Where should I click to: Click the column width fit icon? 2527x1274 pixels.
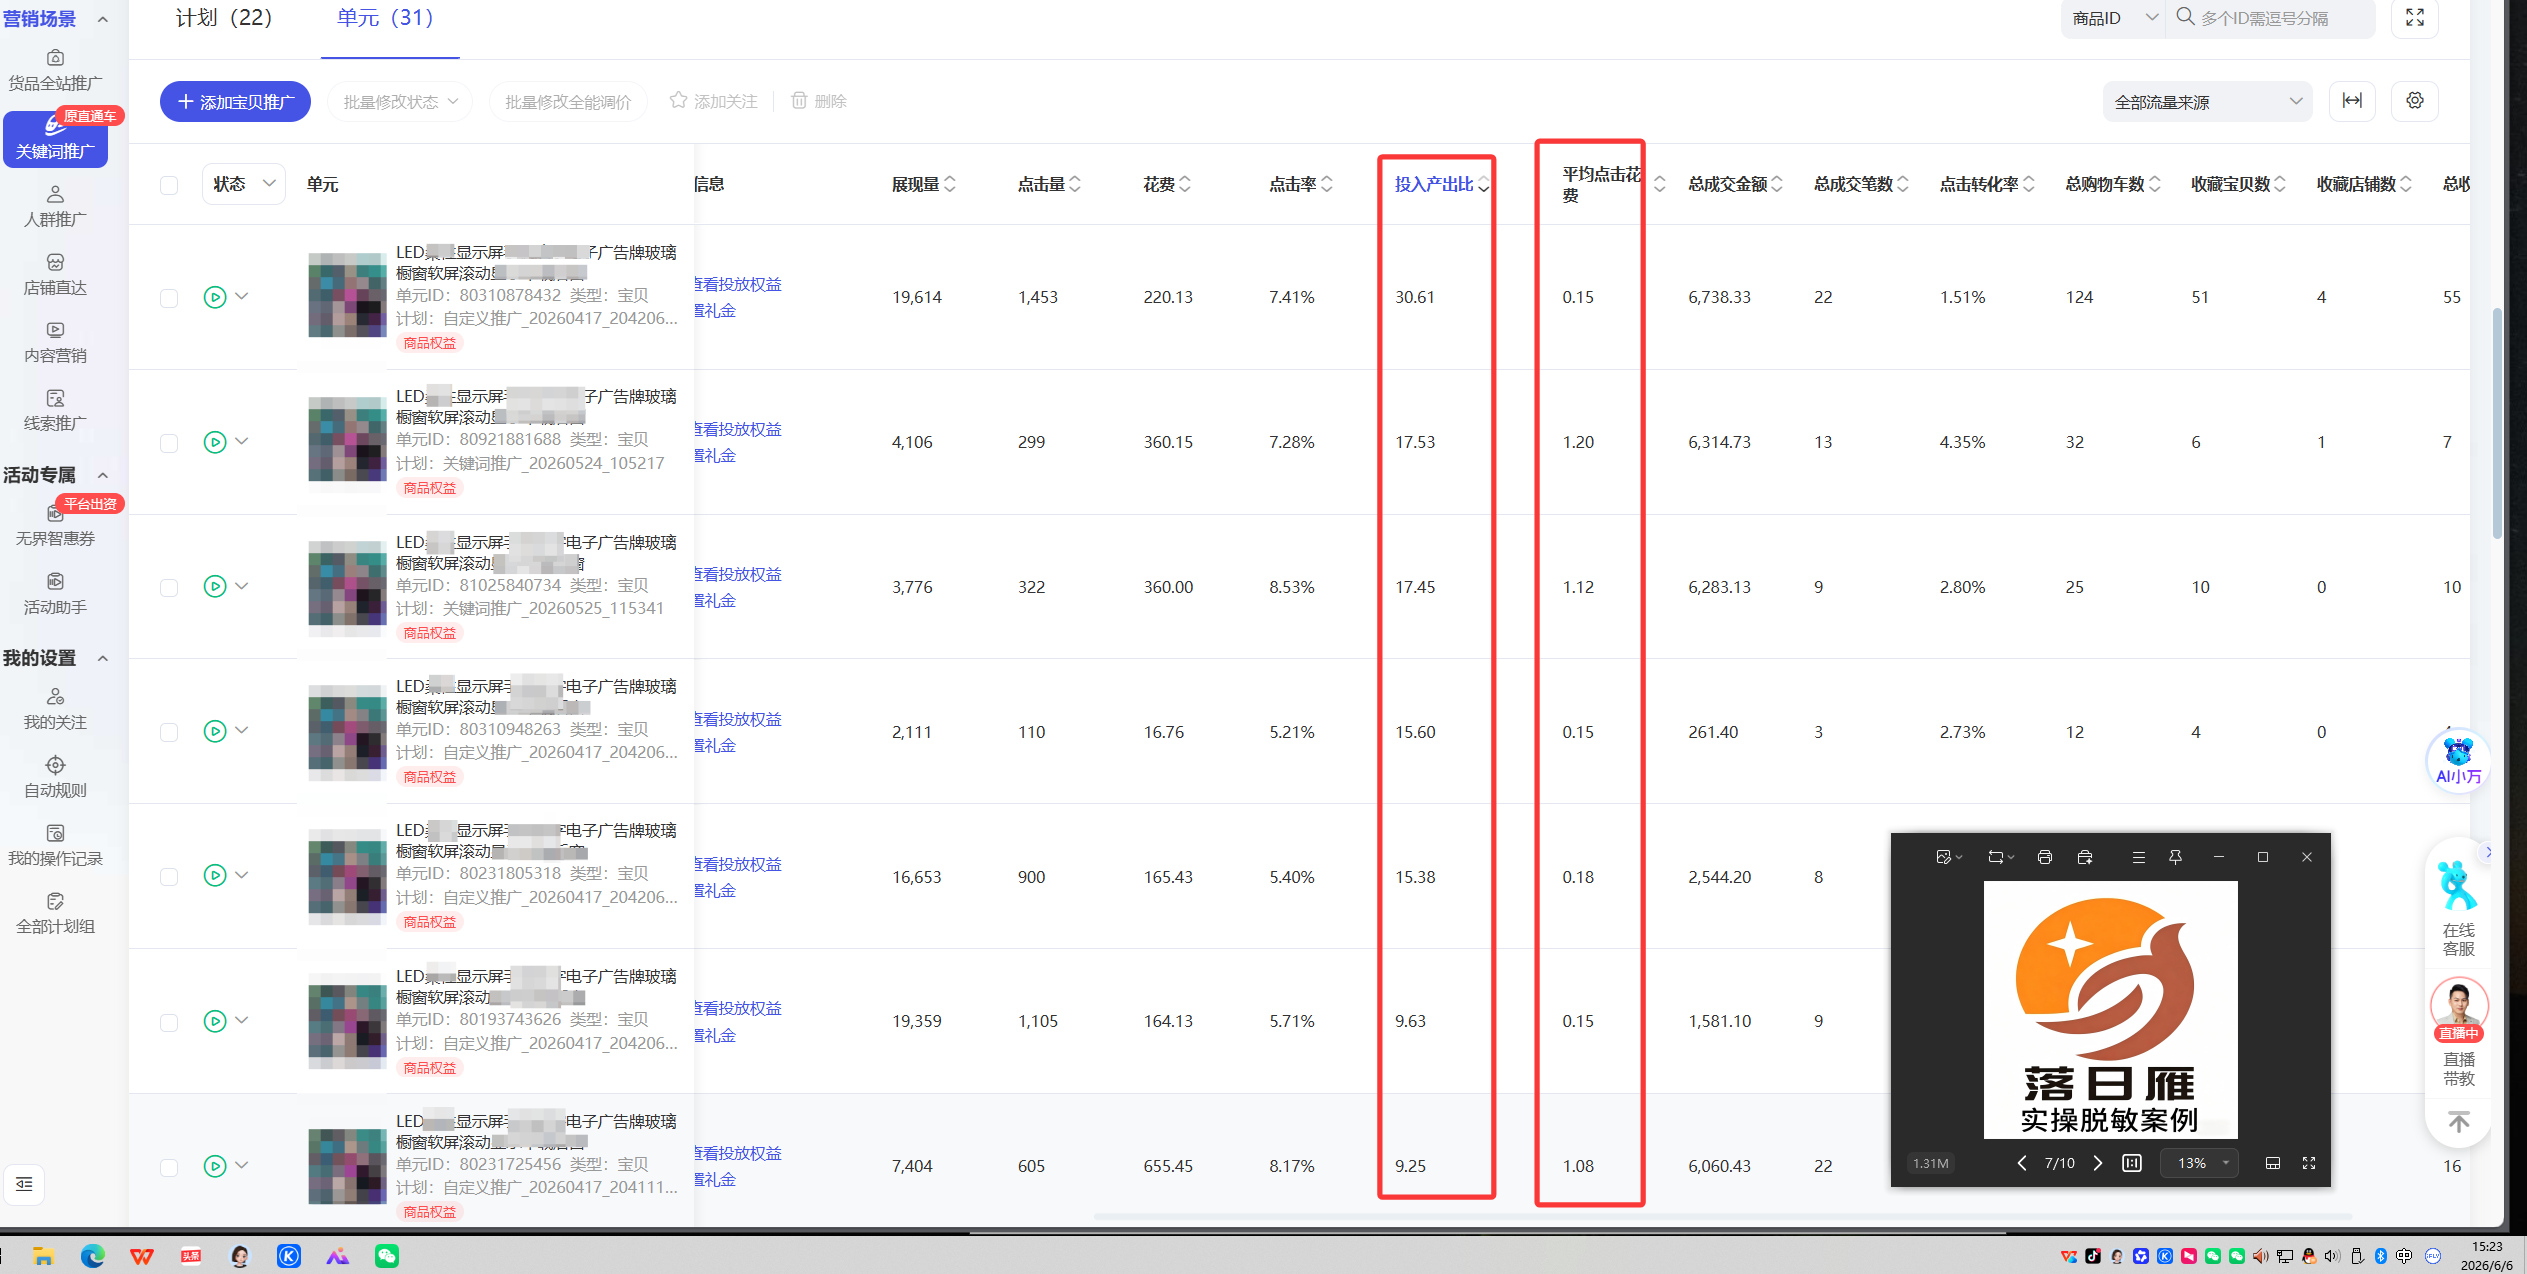click(2352, 101)
